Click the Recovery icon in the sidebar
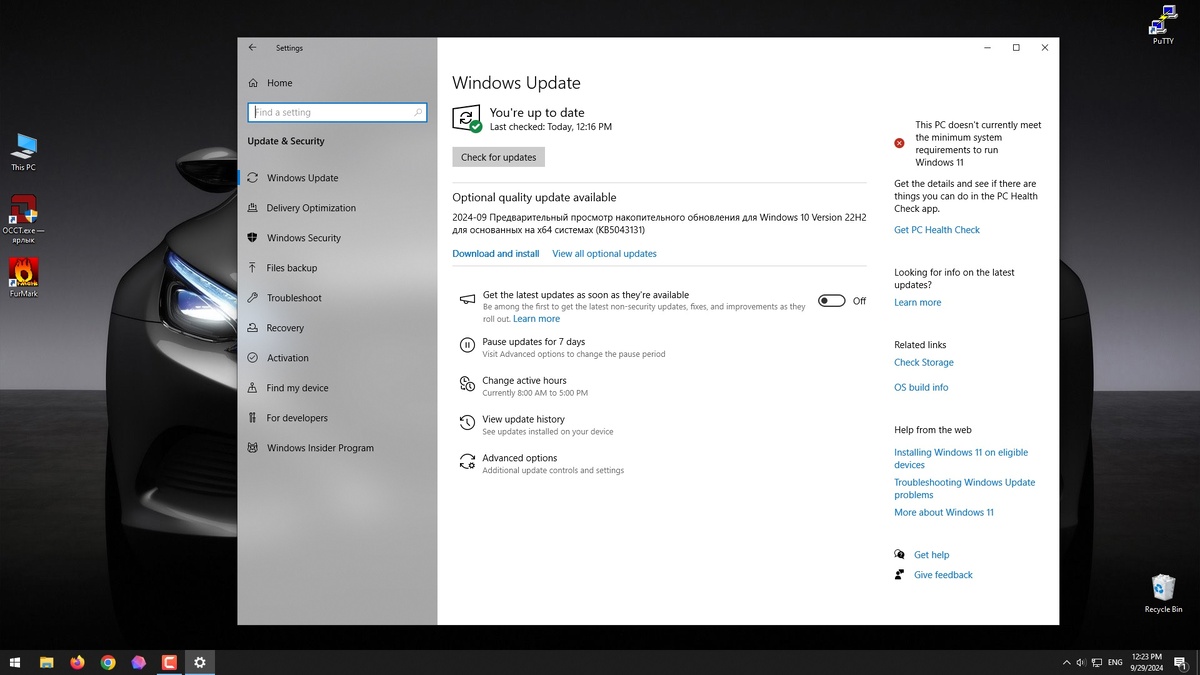 (x=253, y=328)
